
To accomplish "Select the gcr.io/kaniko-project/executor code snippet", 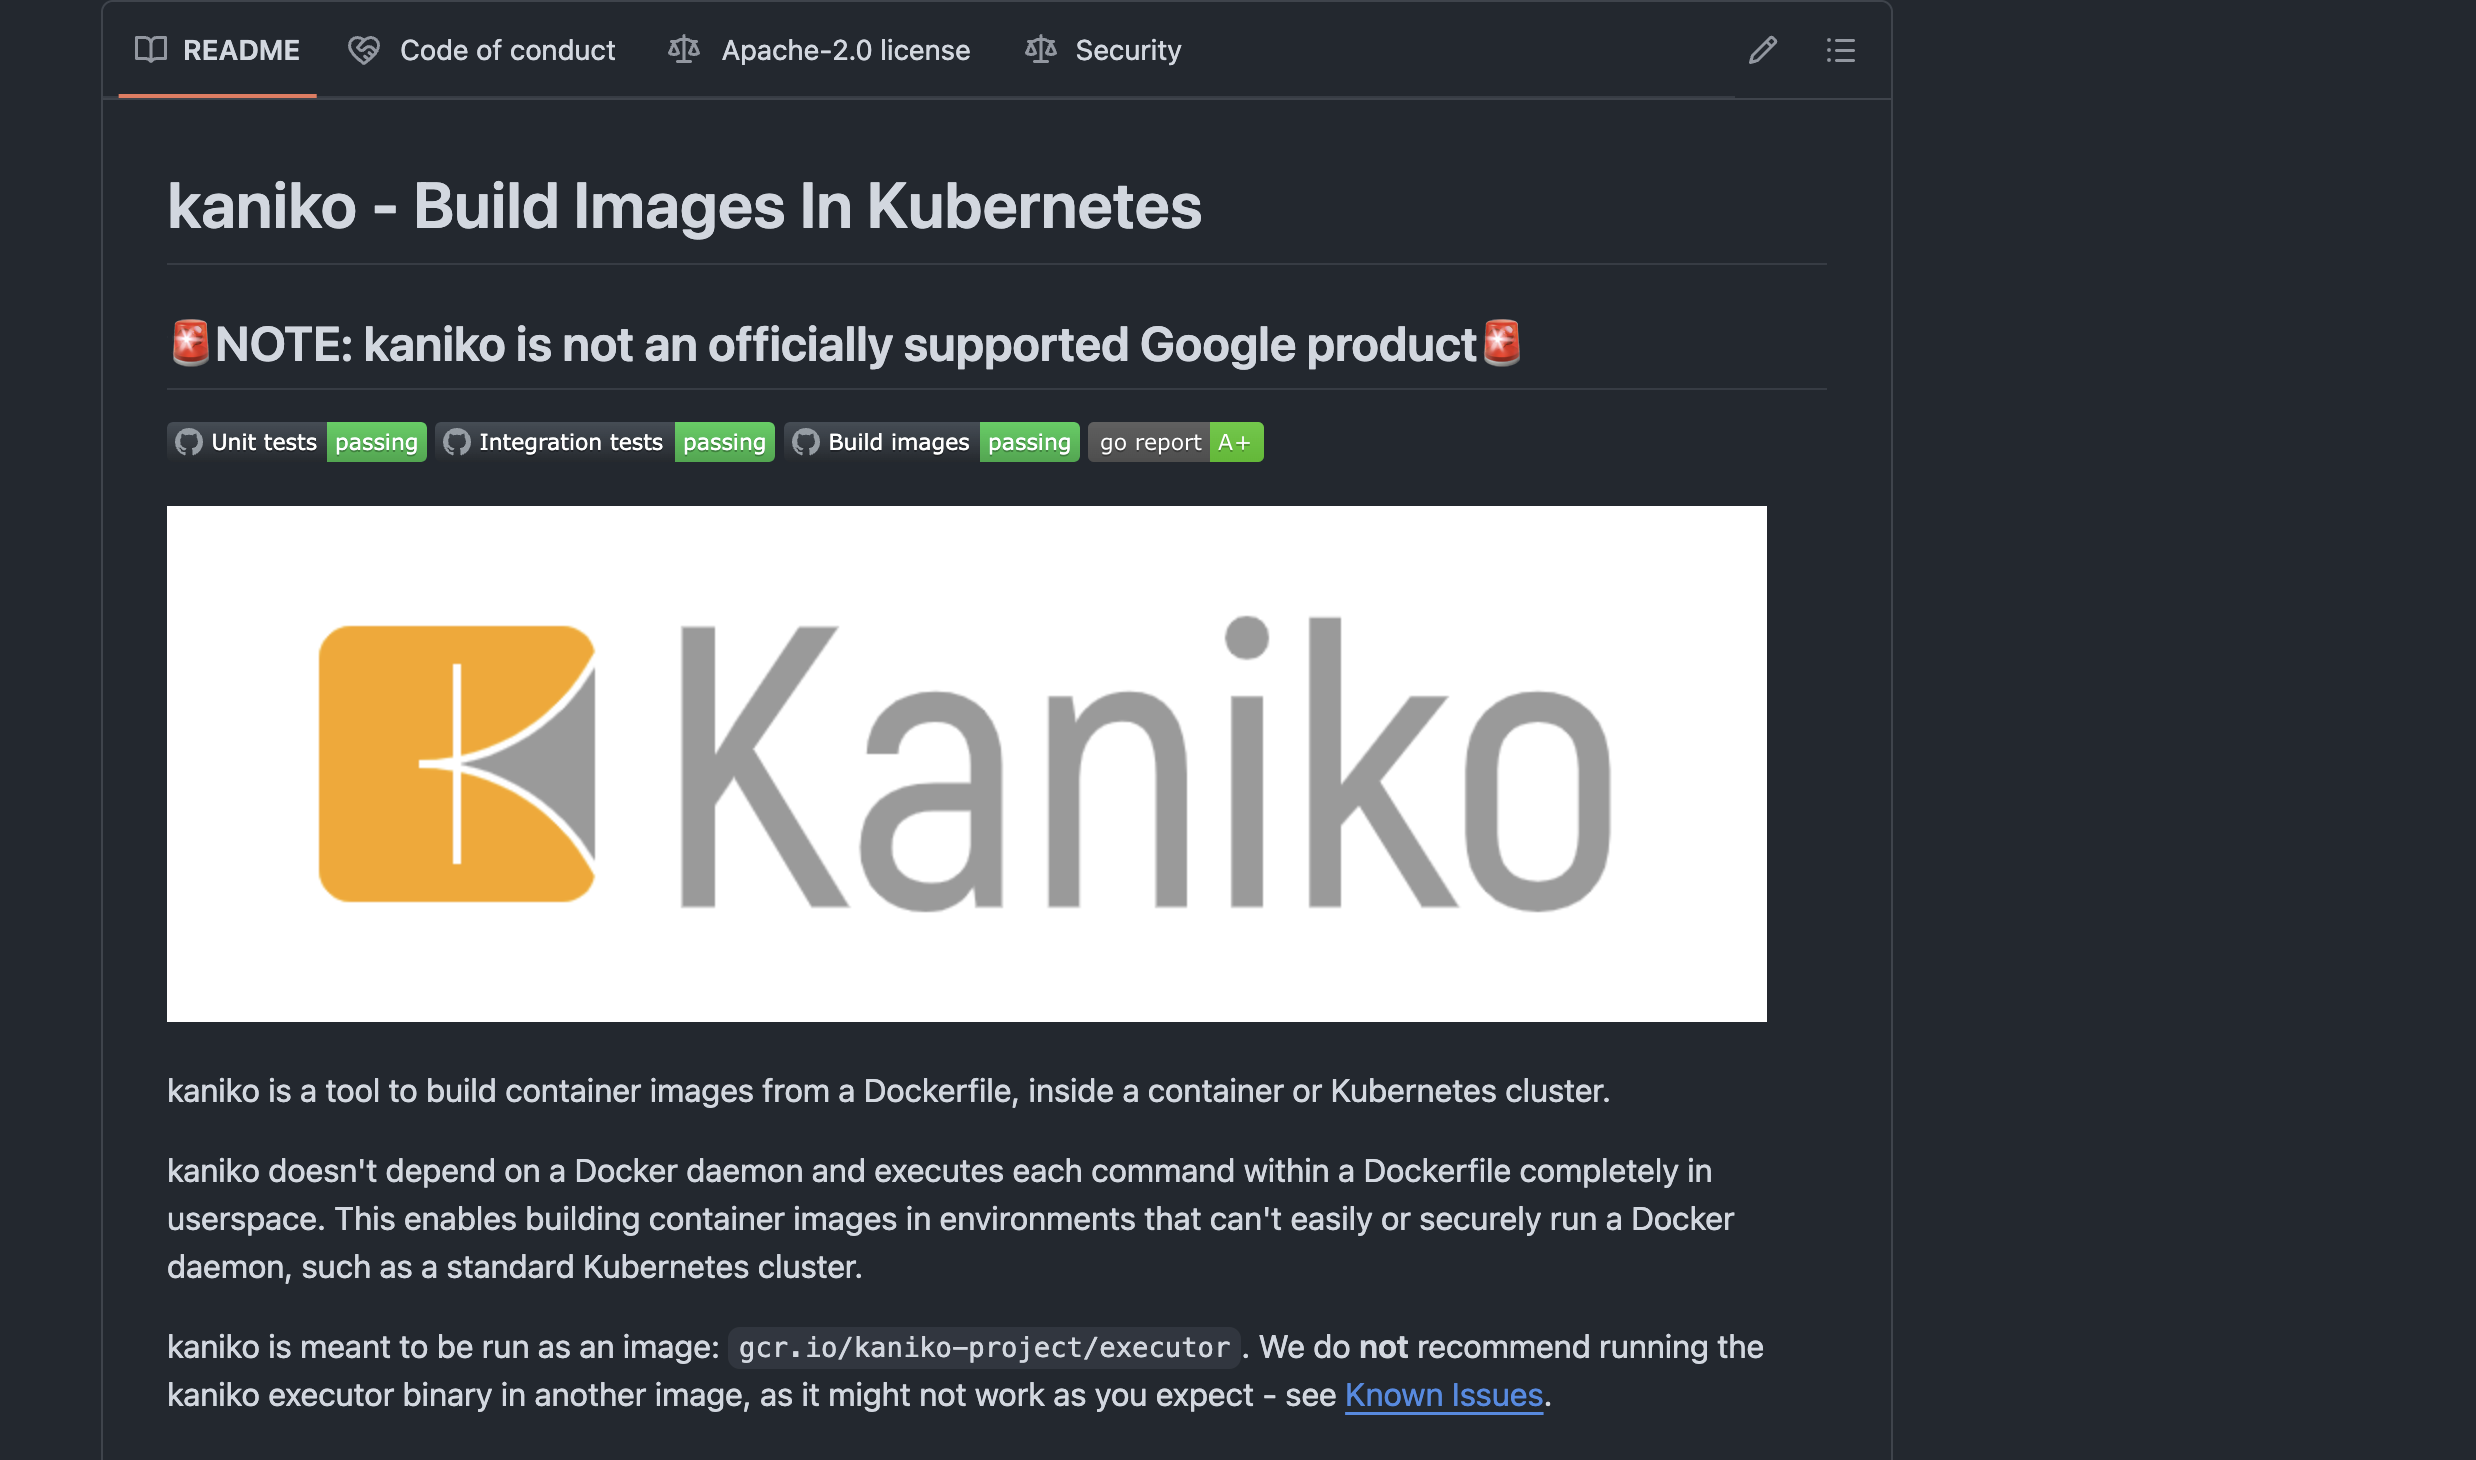I will coord(984,1347).
